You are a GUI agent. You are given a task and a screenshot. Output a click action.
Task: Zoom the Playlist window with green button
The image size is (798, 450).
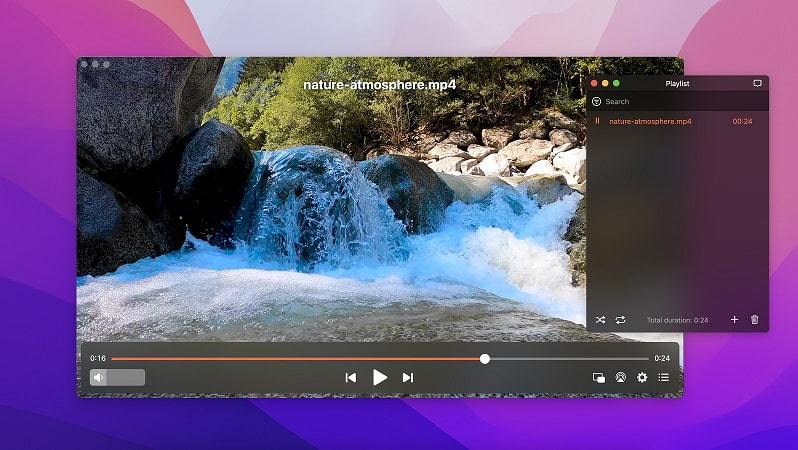click(616, 83)
